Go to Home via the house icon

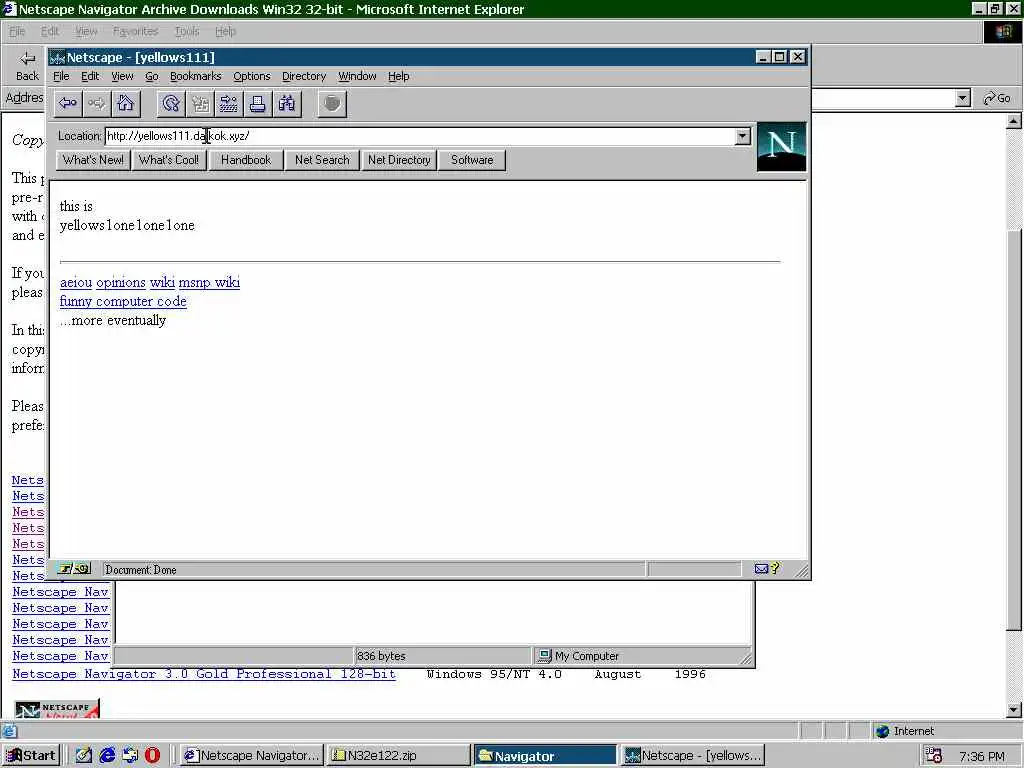(125, 103)
